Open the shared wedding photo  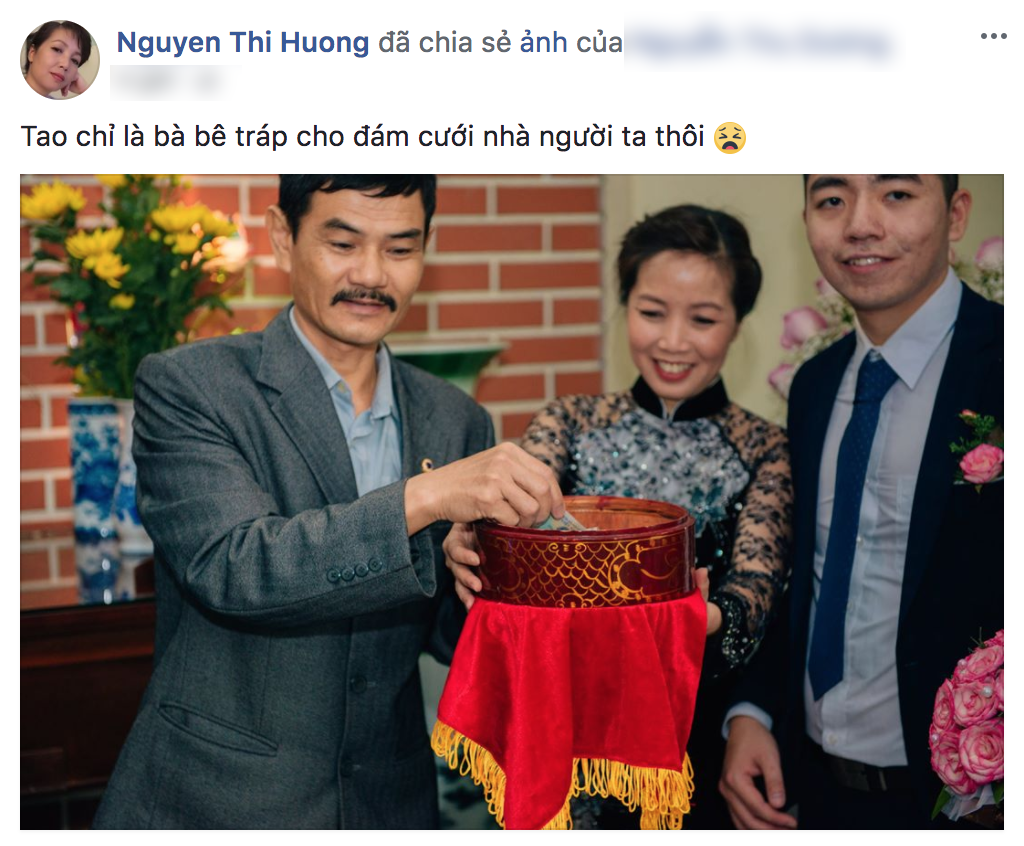(512, 502)
